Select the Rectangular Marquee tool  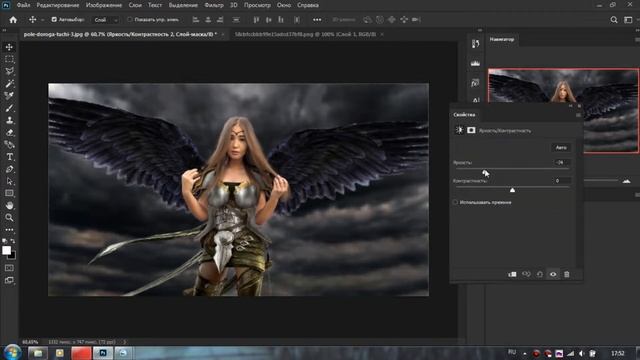pyautogui.click(x=9, y=59)
